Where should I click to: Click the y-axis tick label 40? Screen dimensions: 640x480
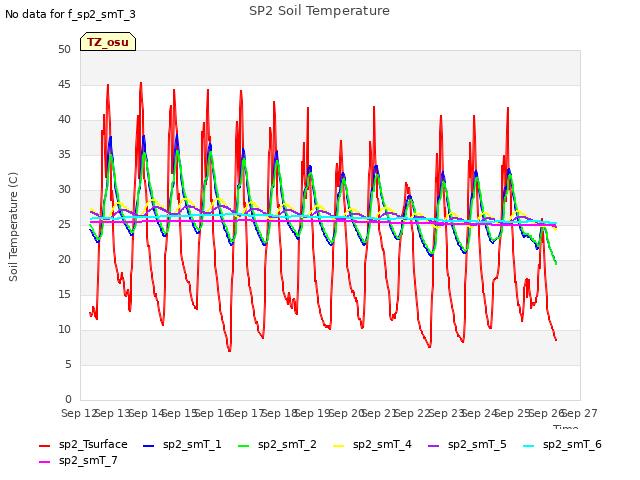tap(64, 120)
